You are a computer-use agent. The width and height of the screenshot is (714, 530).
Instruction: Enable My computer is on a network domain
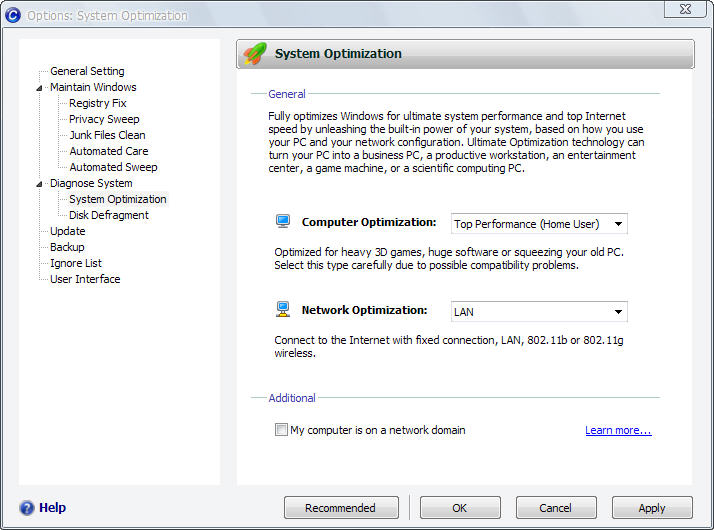(281, 430)
